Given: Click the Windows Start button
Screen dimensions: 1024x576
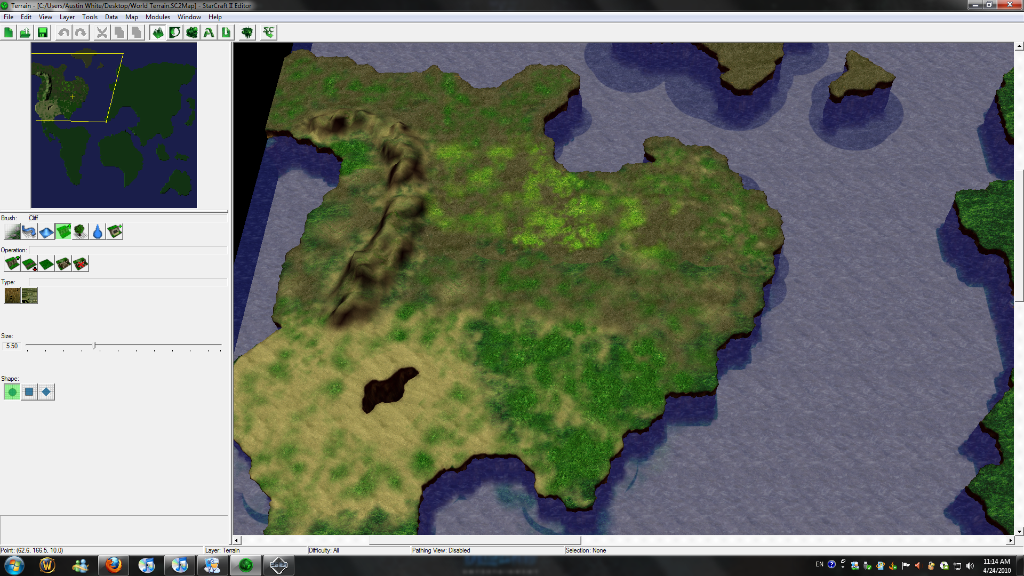Looking at the screenshot, I should point(14,566).
